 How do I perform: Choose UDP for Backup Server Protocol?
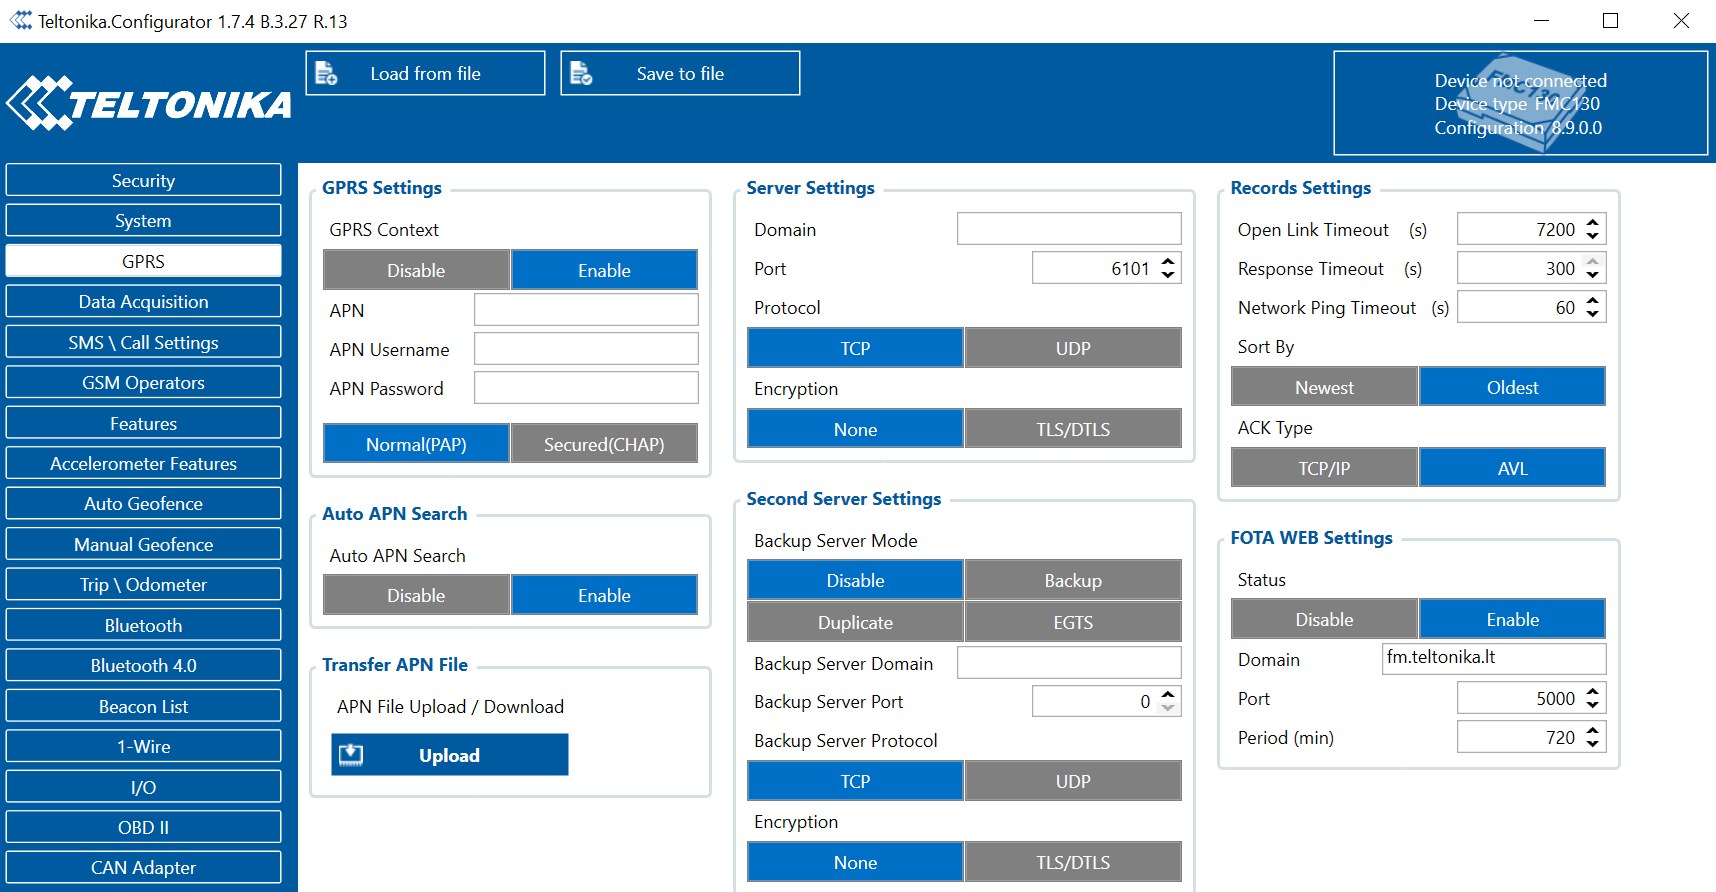1073,781
